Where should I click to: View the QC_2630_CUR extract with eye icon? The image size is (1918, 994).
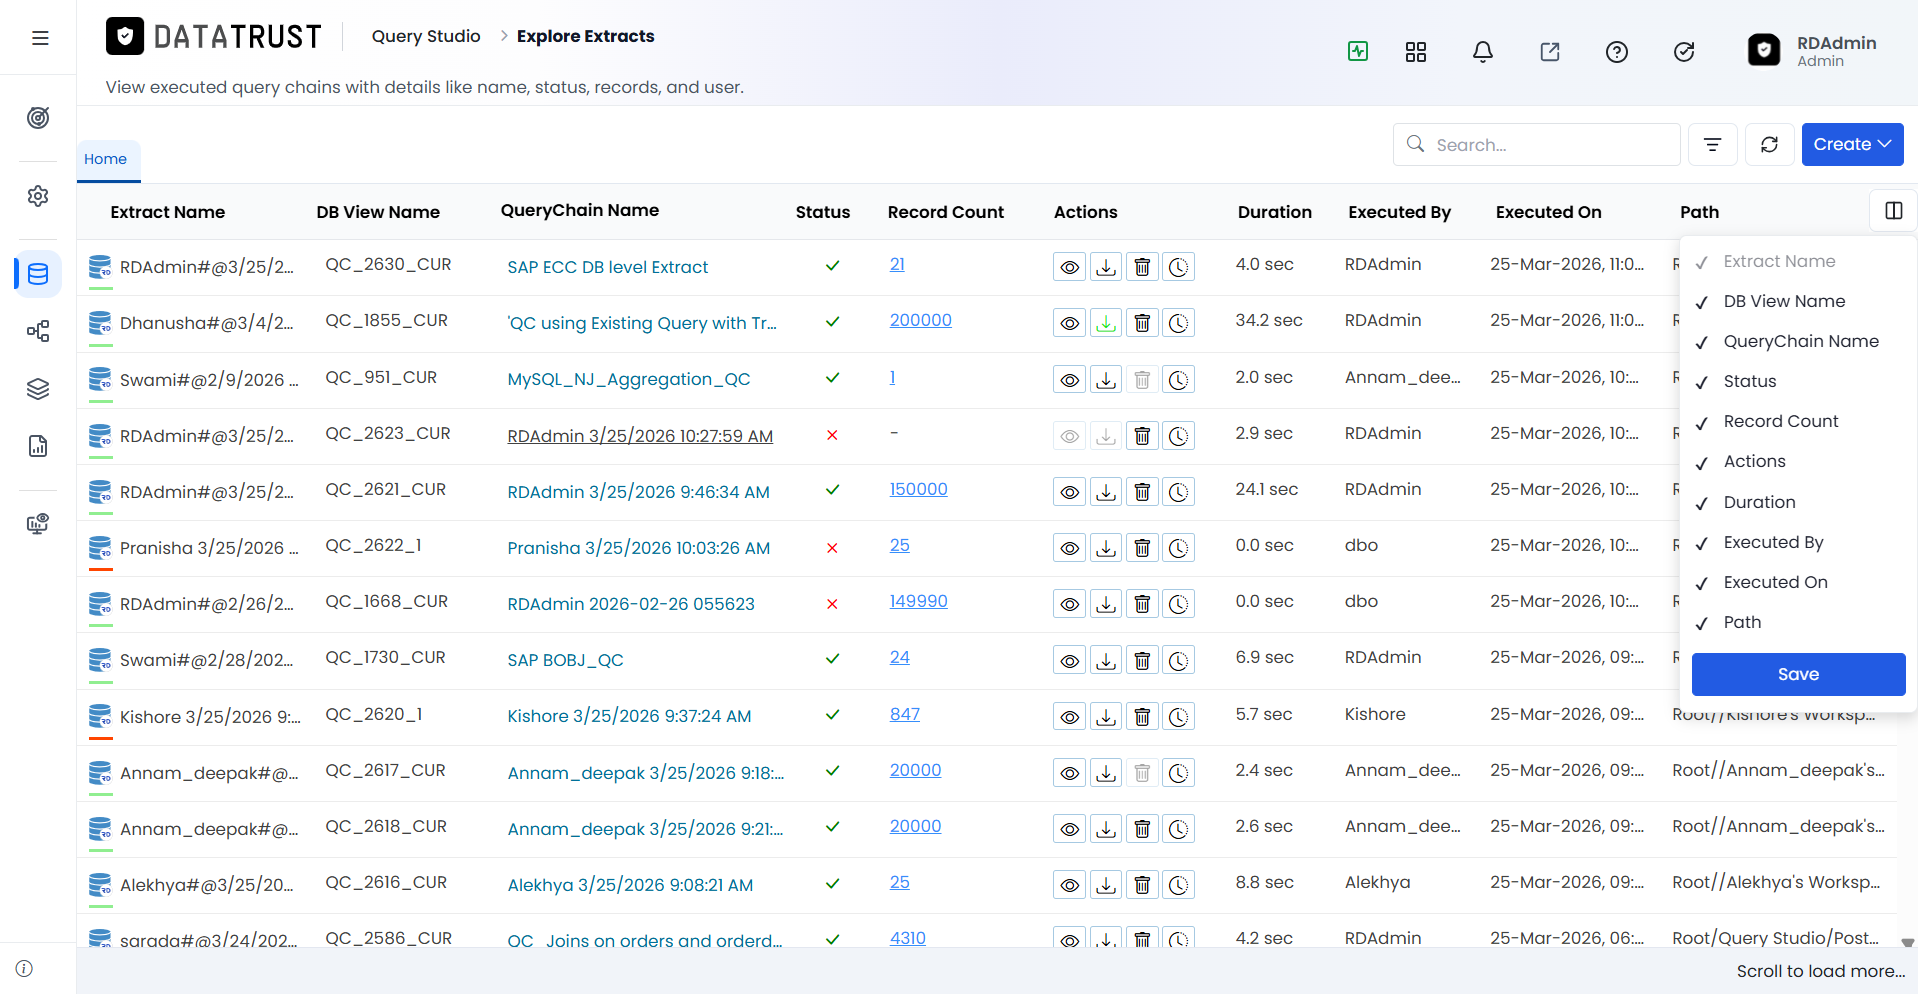tap(1070, 267)
